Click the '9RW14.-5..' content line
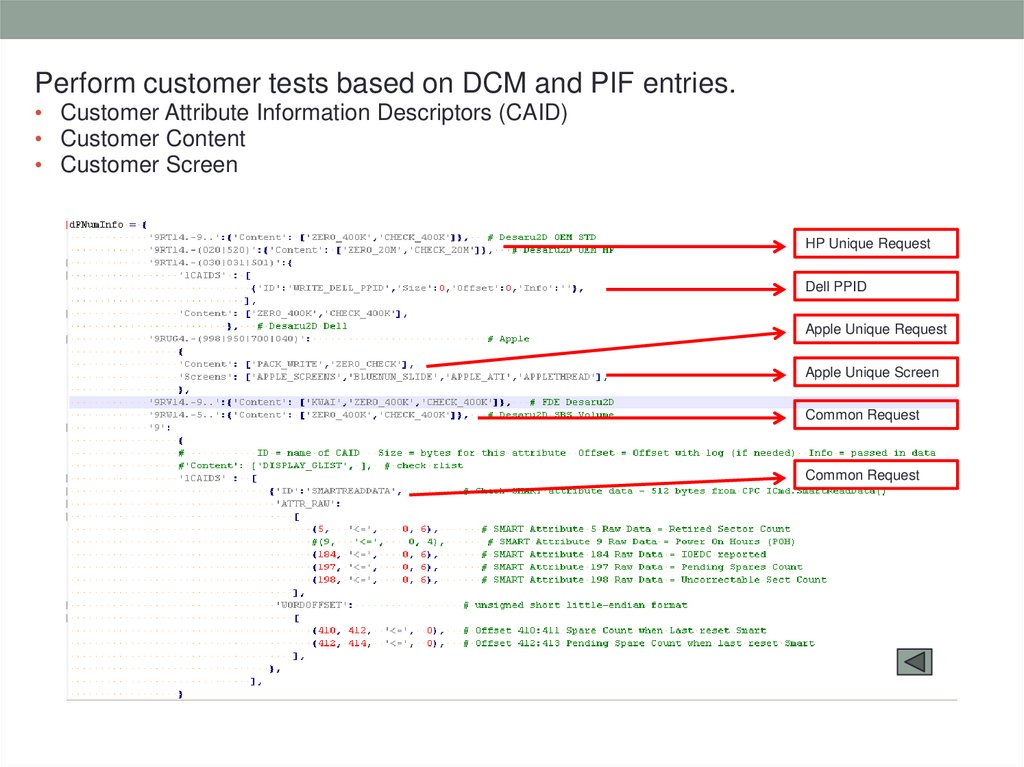This screenshot has width=1024, height=767. point(309,415)
